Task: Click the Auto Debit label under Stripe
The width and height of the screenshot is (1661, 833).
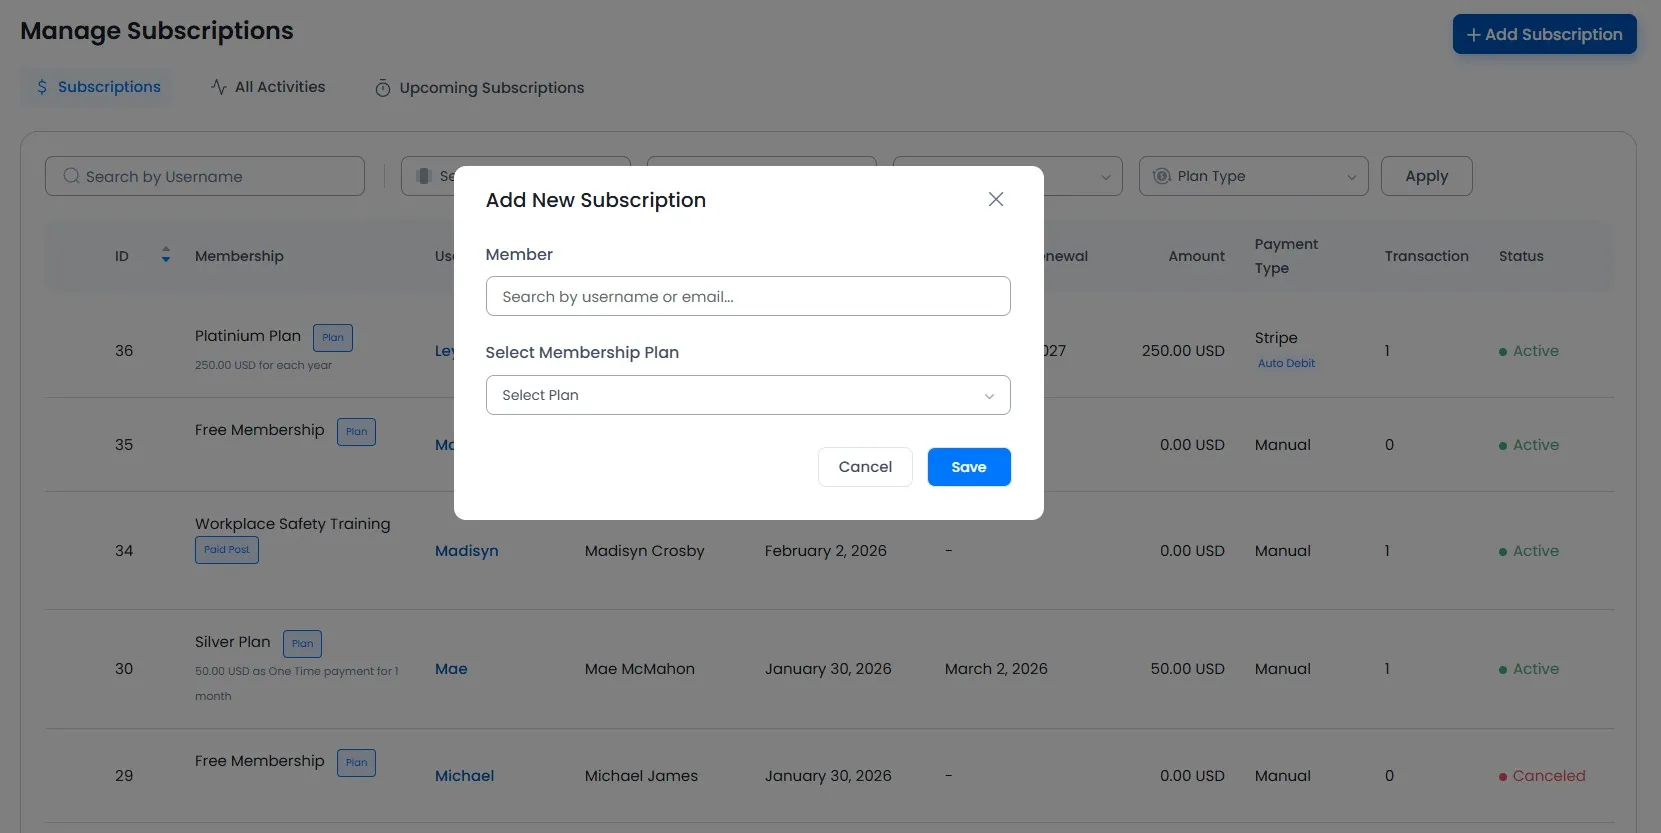Action: pos(1286,363)
